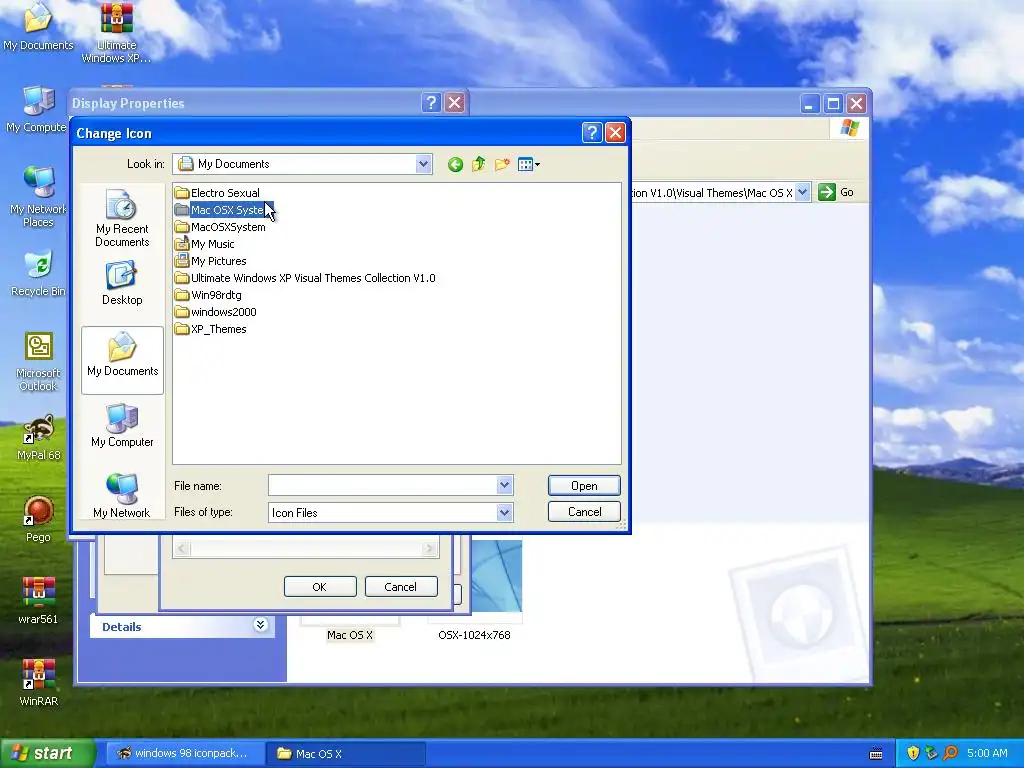Select the Win98rdtg folder
Viewport: 1024px width, 768px height.
pos(208,295)
